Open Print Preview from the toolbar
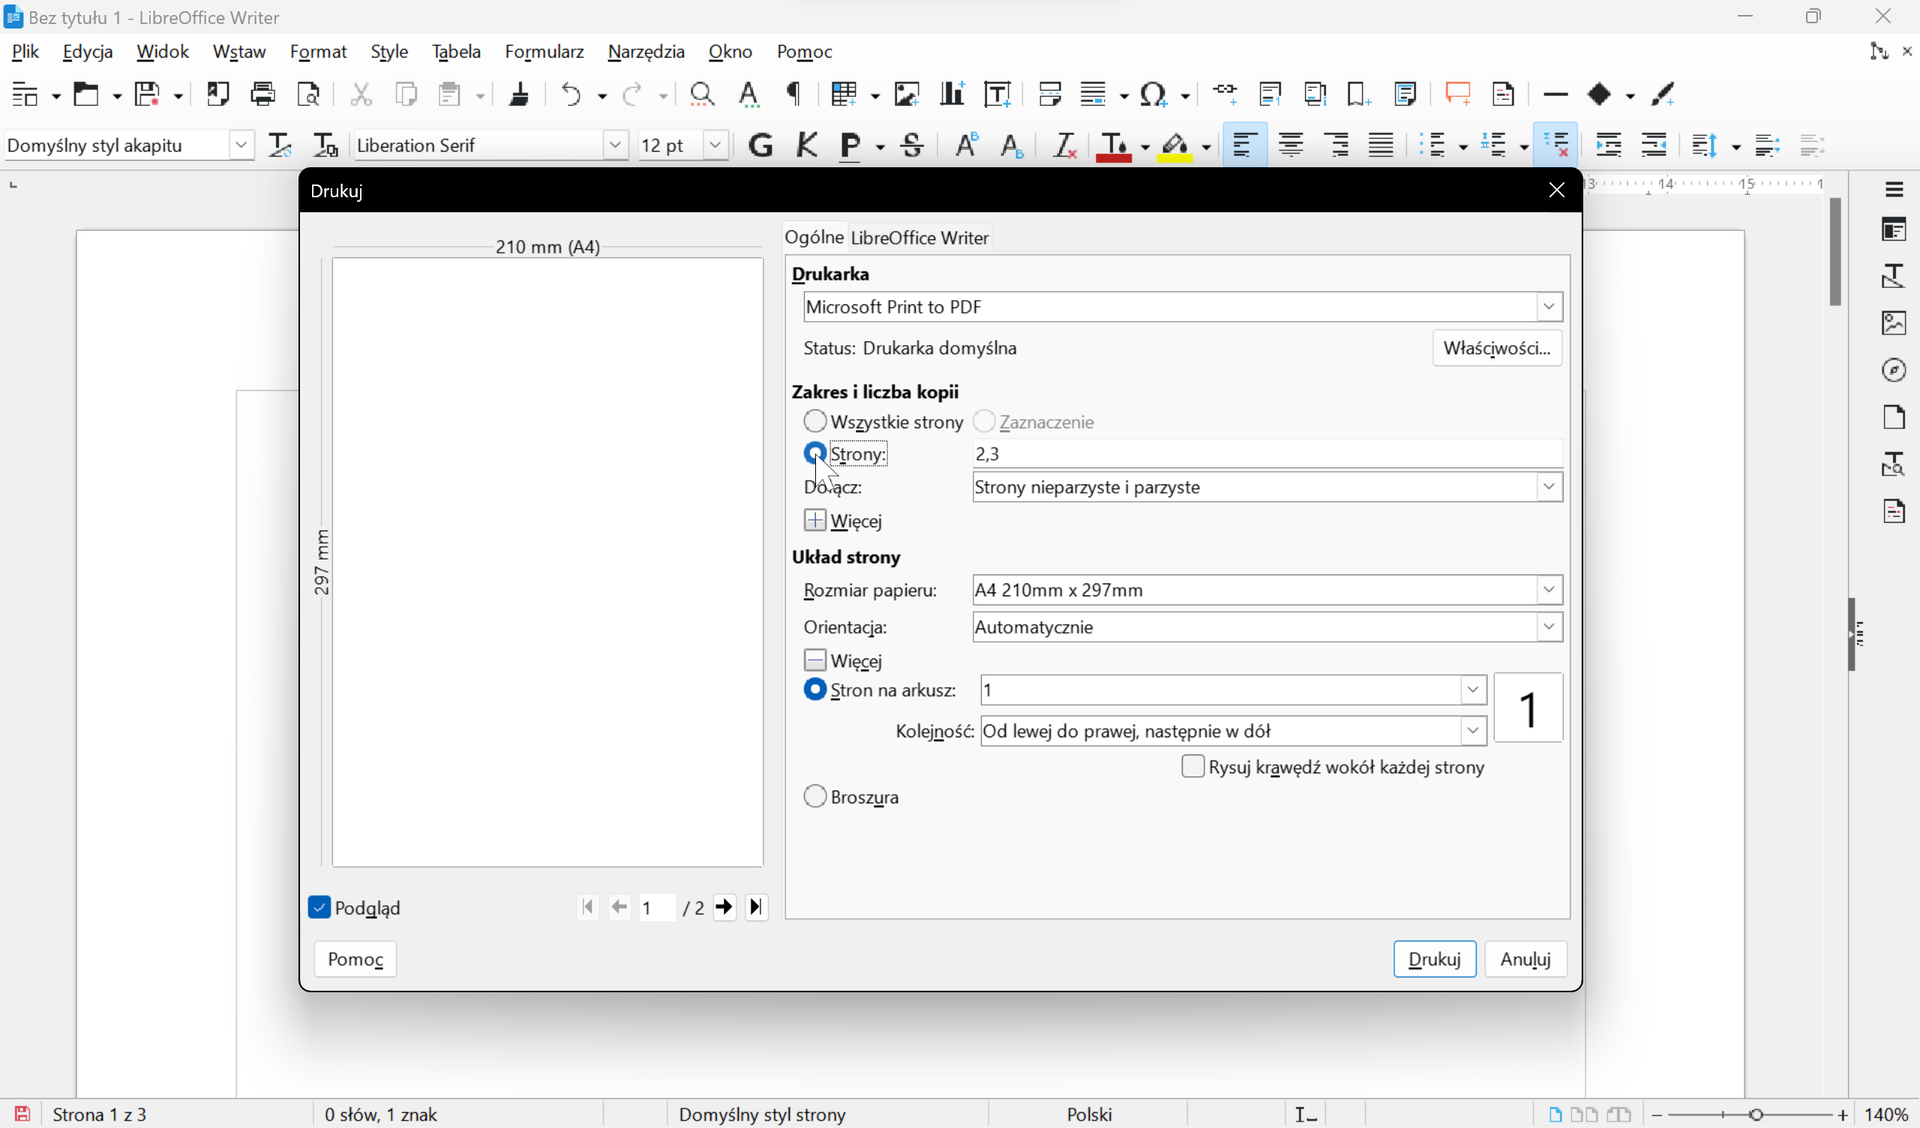Image resolution: width=1920 pixels, height=1128 pixels. point(309,94)
